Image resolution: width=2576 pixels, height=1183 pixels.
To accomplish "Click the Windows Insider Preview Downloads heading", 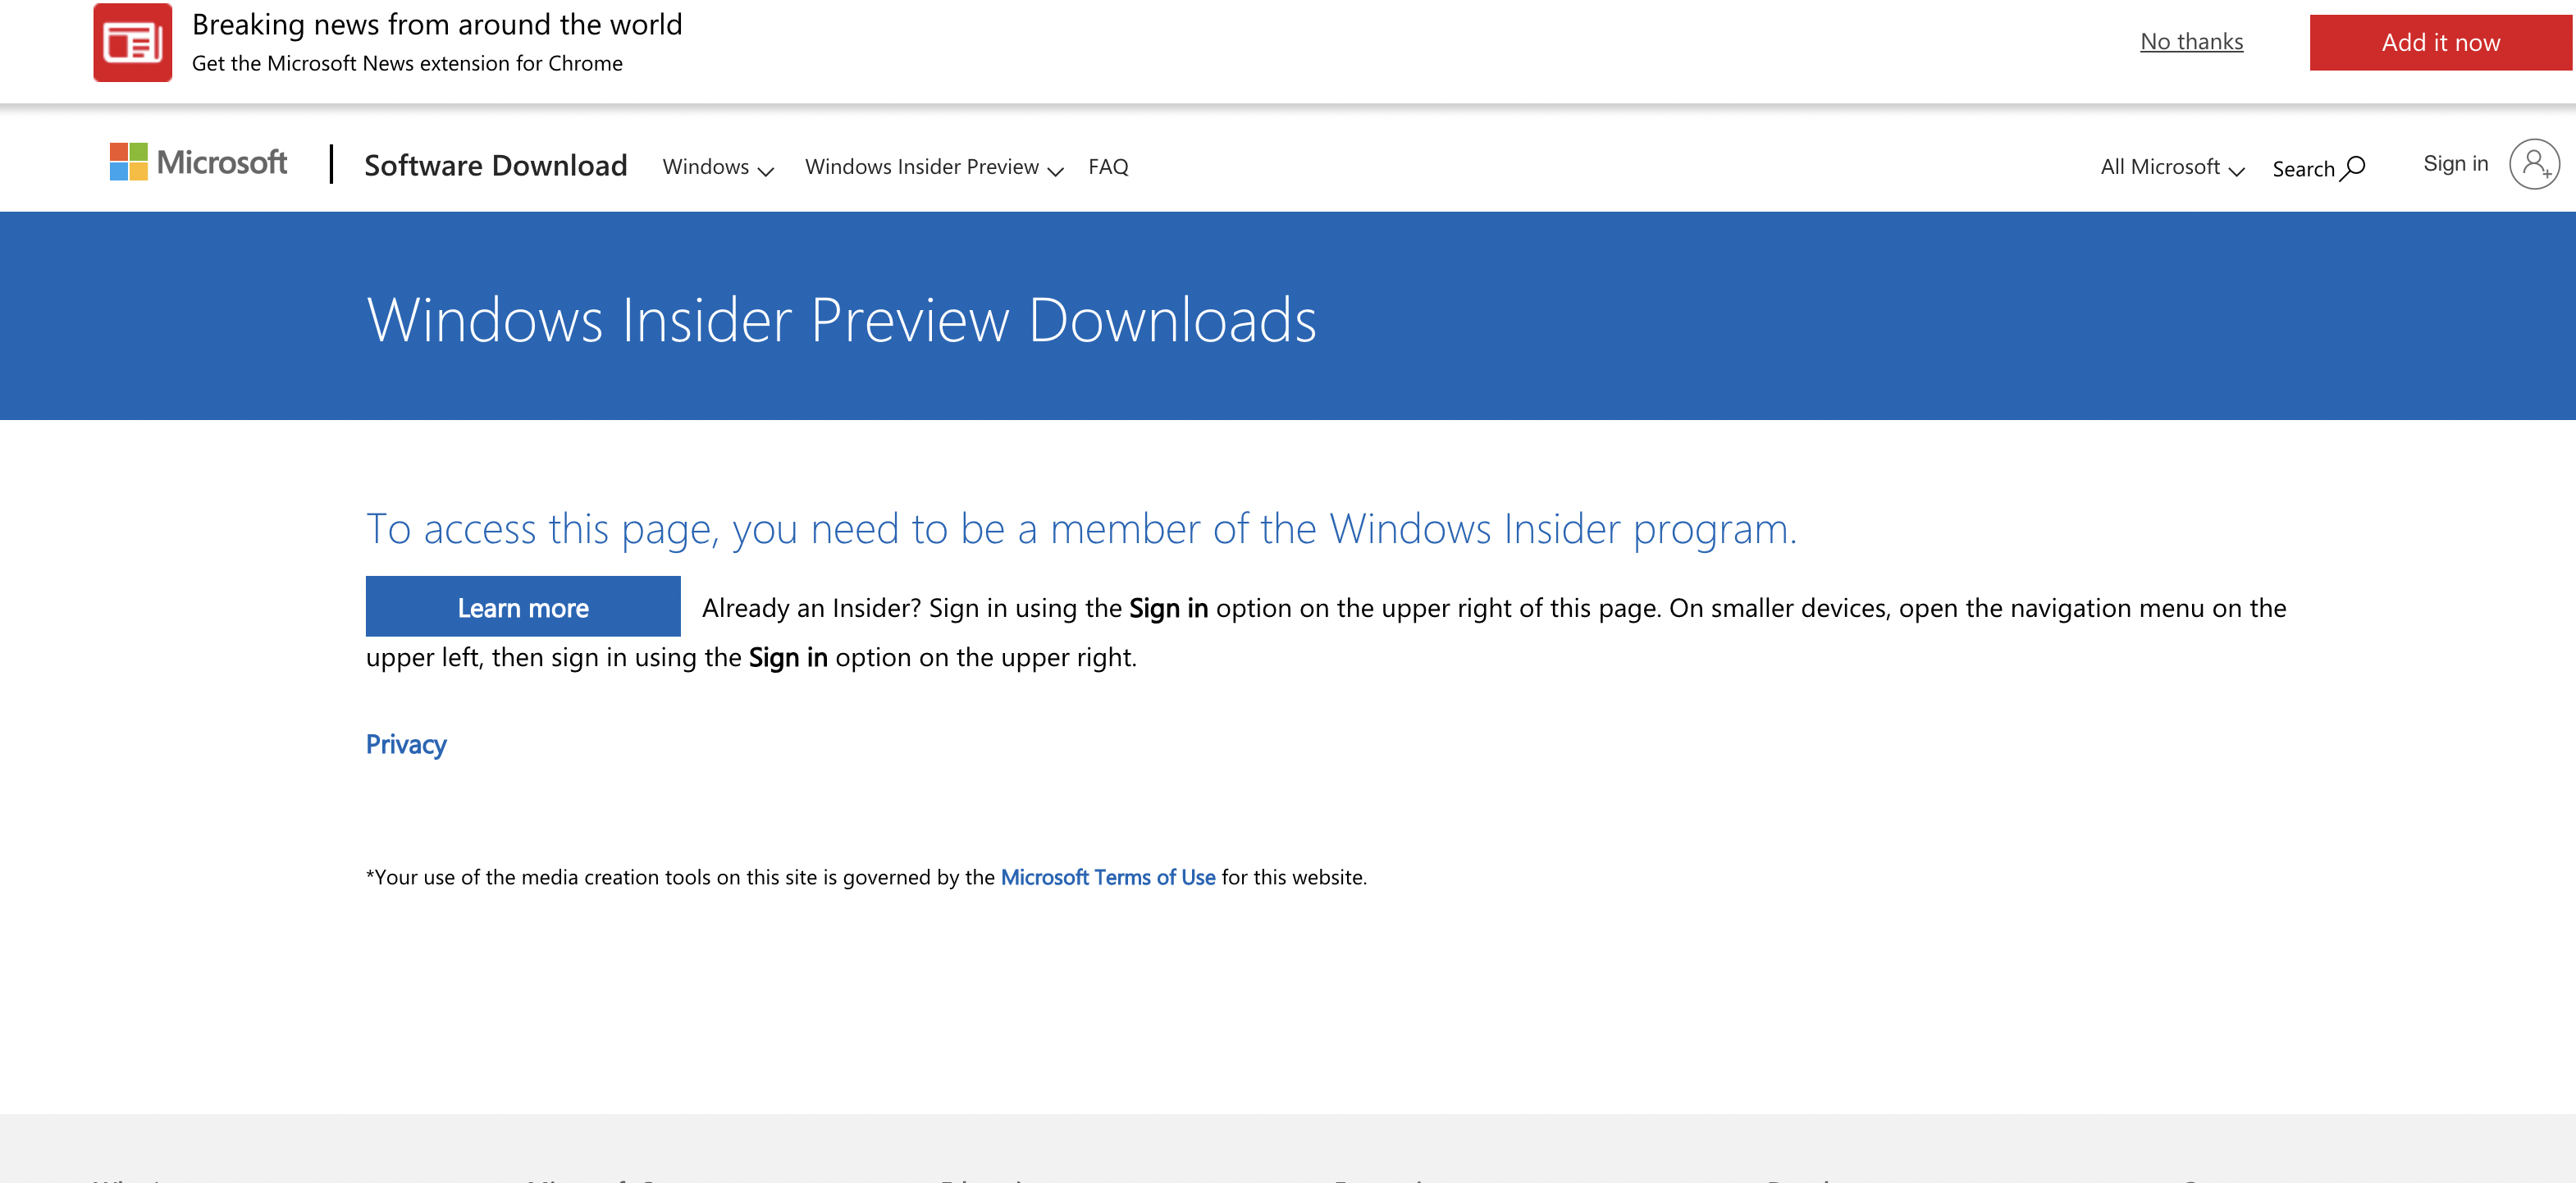I will (x=841, y=320).
